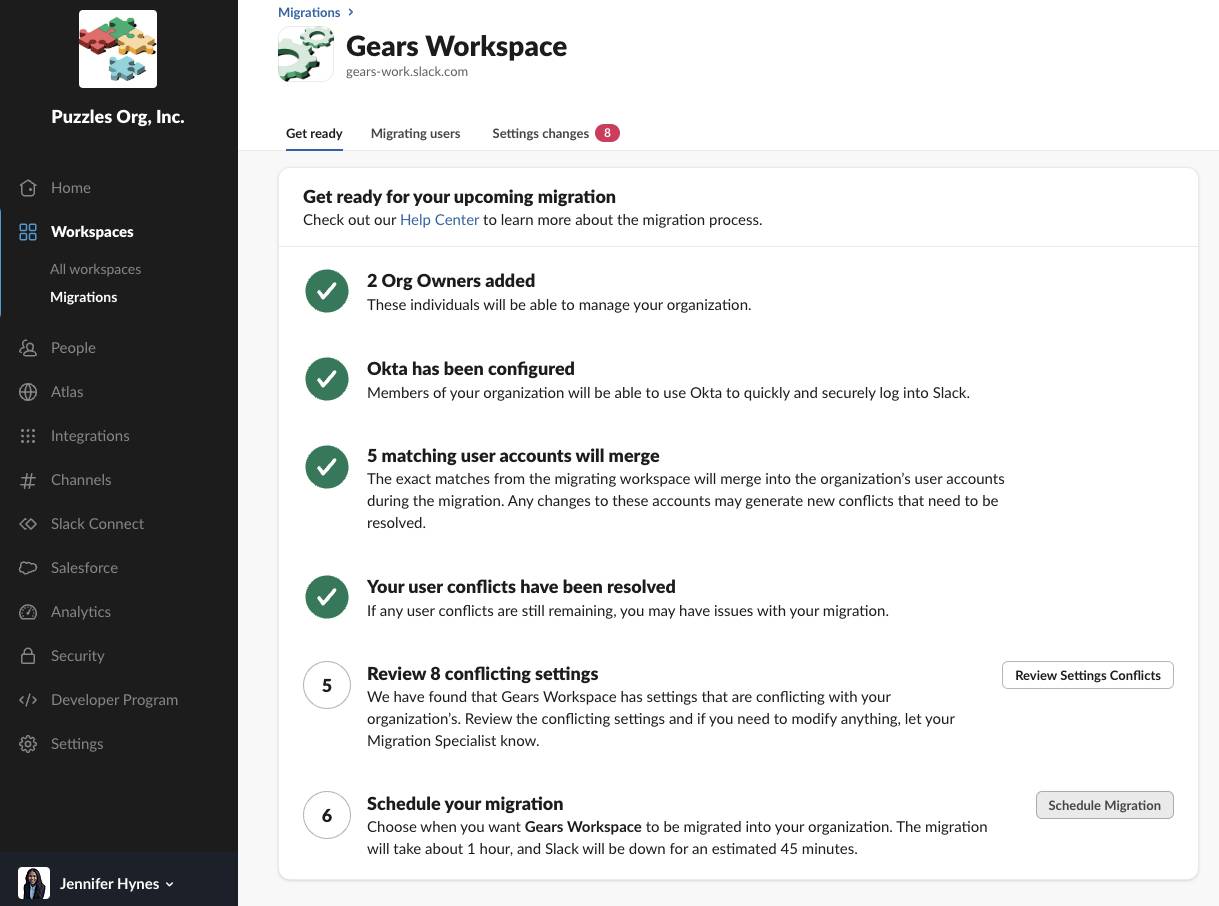
Task: Click checkmark beside Okta has been configured
Action: [326, 379]
